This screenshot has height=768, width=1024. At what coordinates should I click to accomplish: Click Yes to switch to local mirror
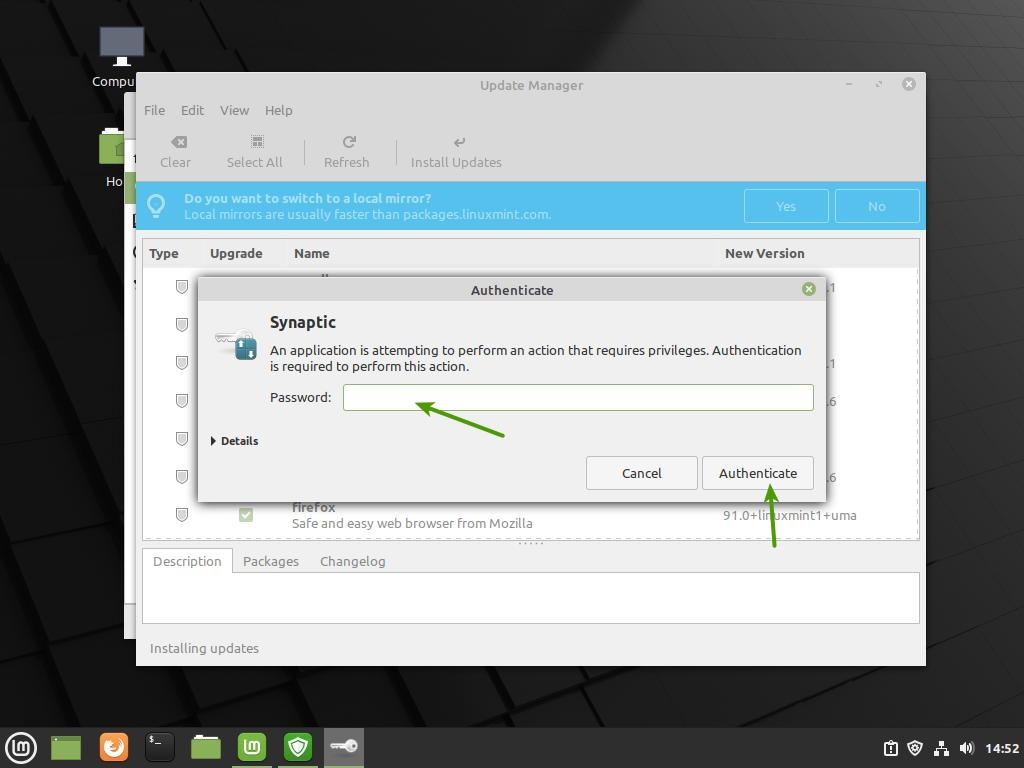(786, 206)
